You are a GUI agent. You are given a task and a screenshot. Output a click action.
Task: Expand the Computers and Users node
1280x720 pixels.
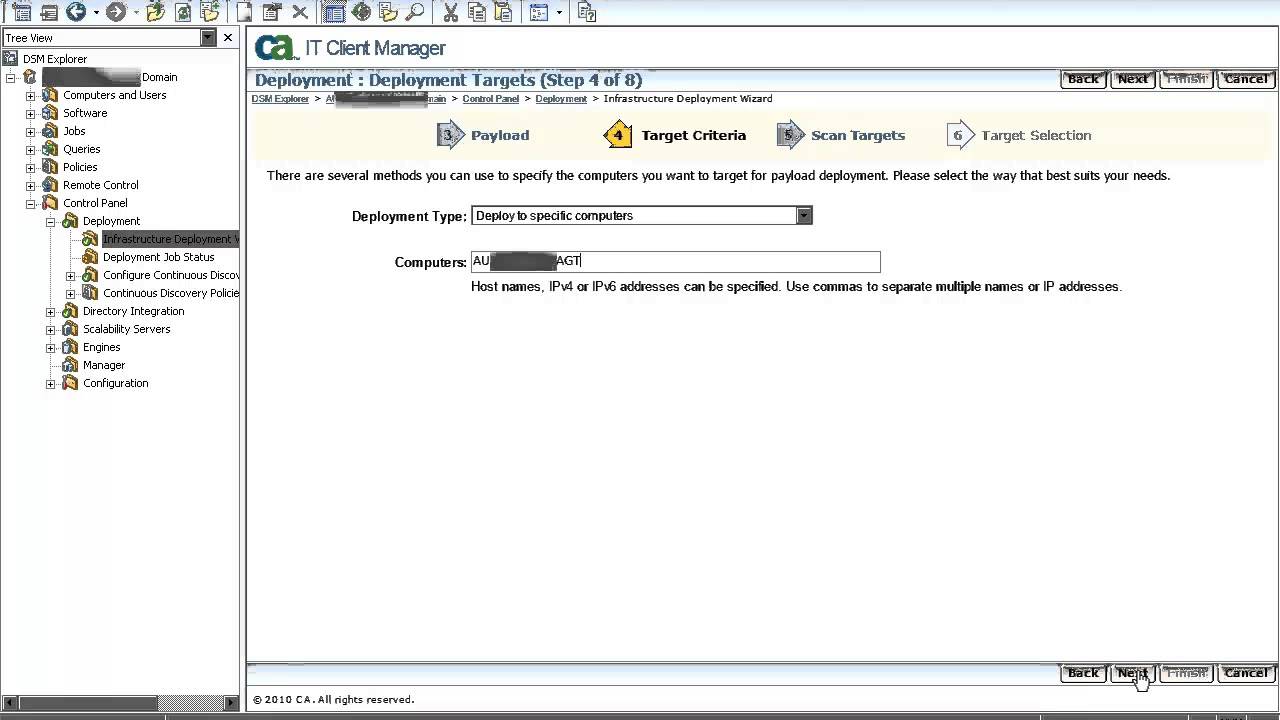(x=30, y=96)
